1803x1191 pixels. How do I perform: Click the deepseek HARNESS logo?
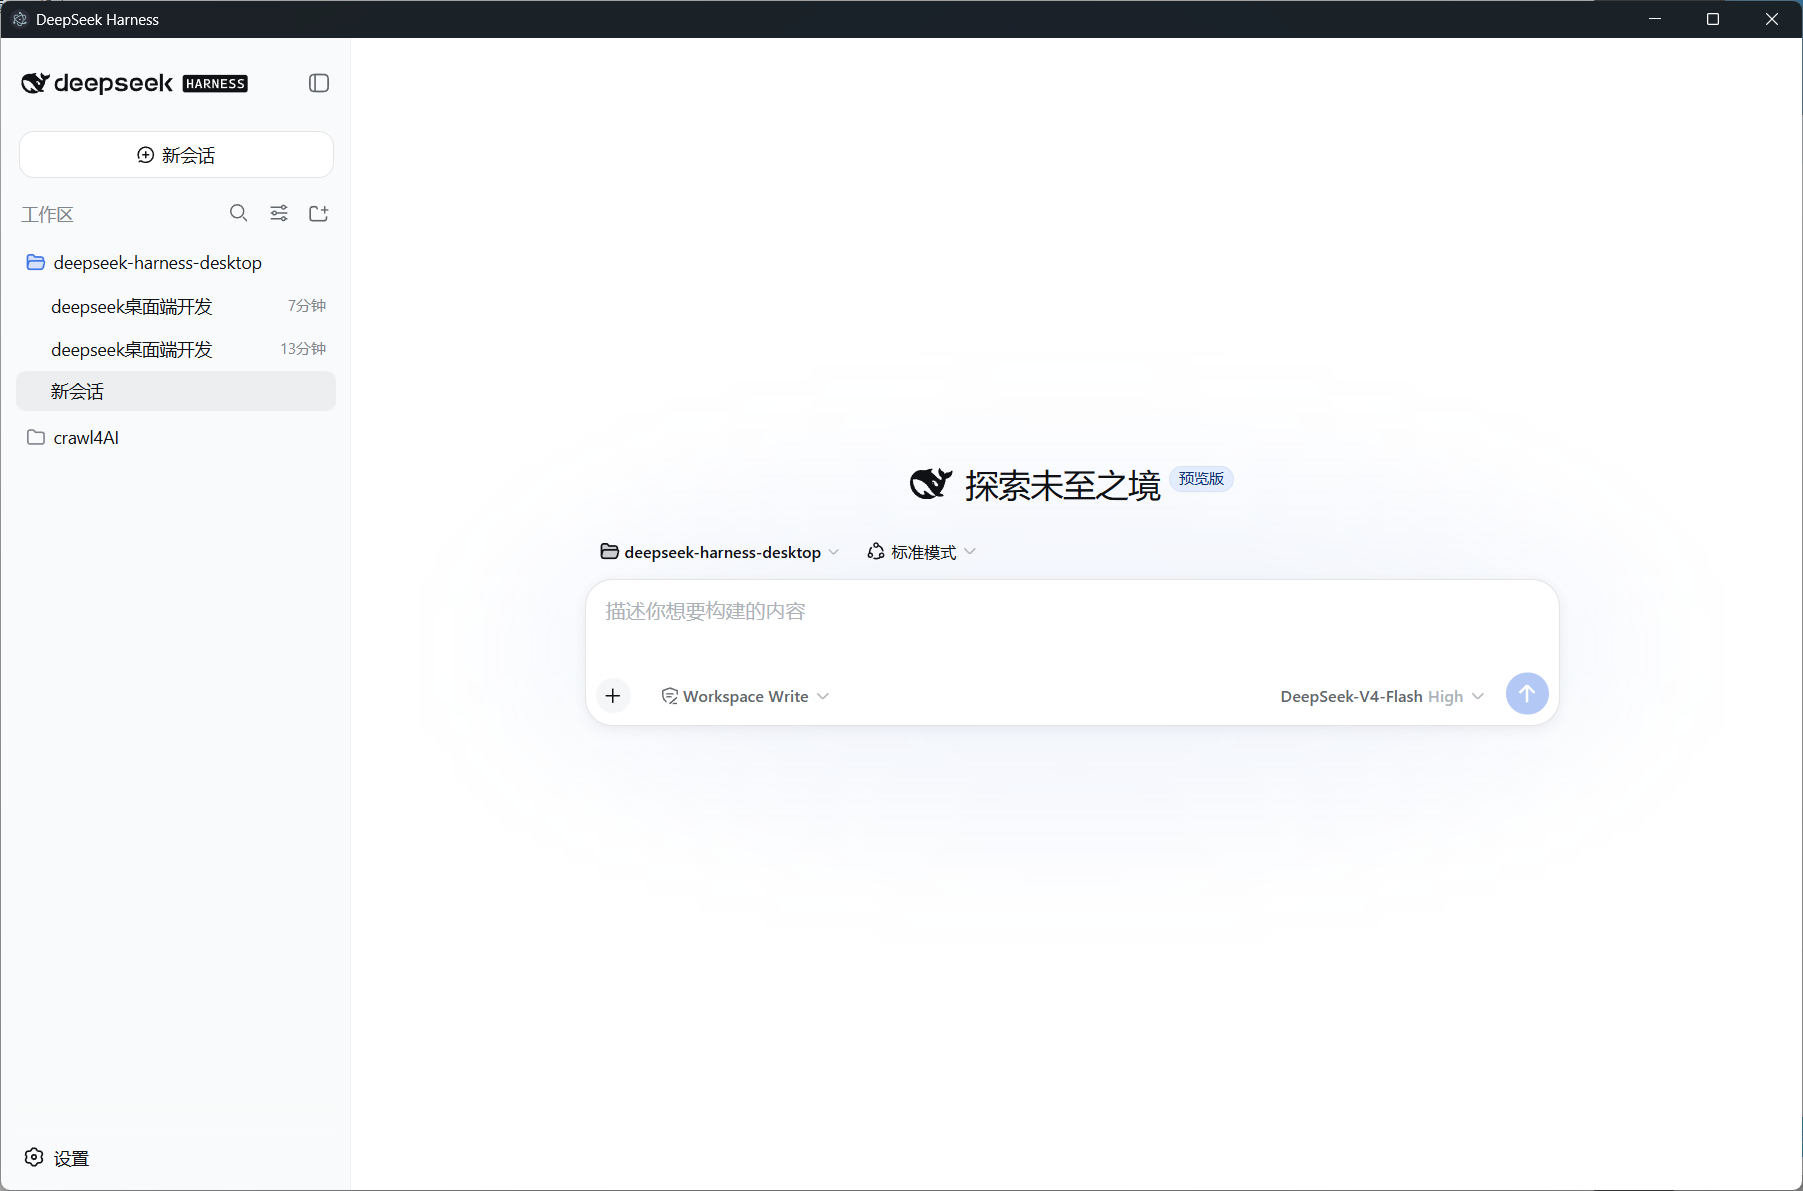click(x=134, y=83)
